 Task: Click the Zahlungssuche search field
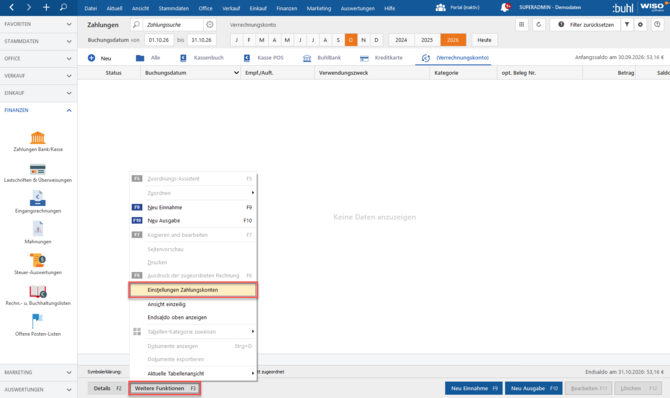tap(172, 25)
